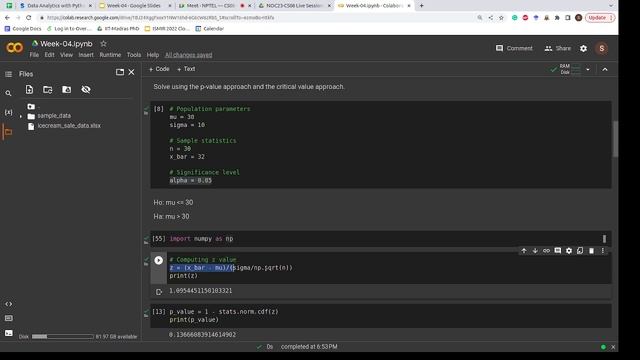
Task: Toggle show hidden files eye icon
Action: point(86,89)
